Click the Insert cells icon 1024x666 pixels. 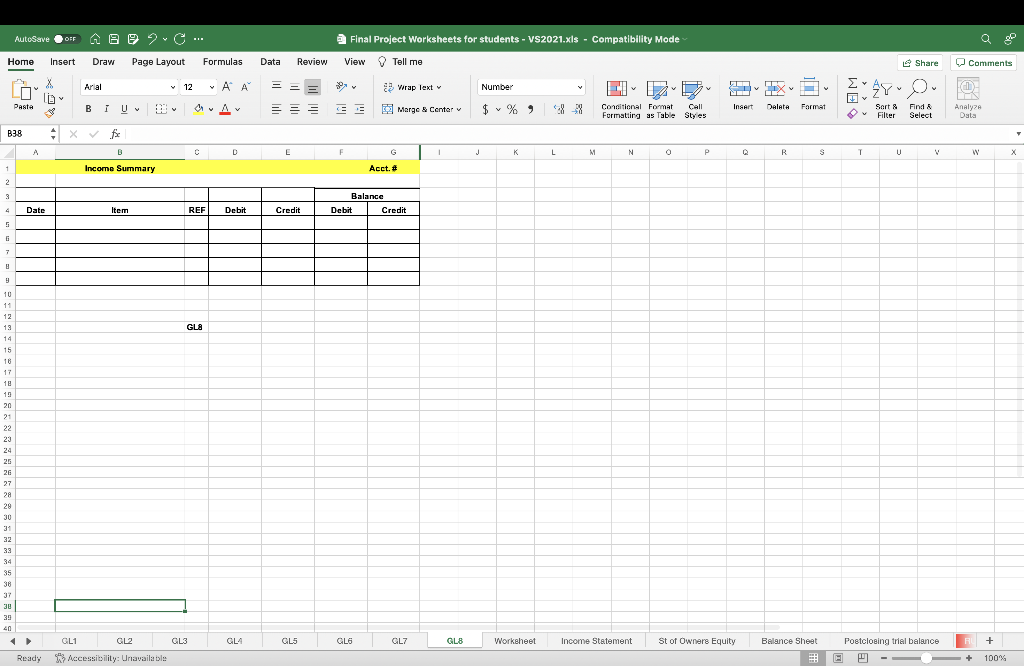point(740,88)
